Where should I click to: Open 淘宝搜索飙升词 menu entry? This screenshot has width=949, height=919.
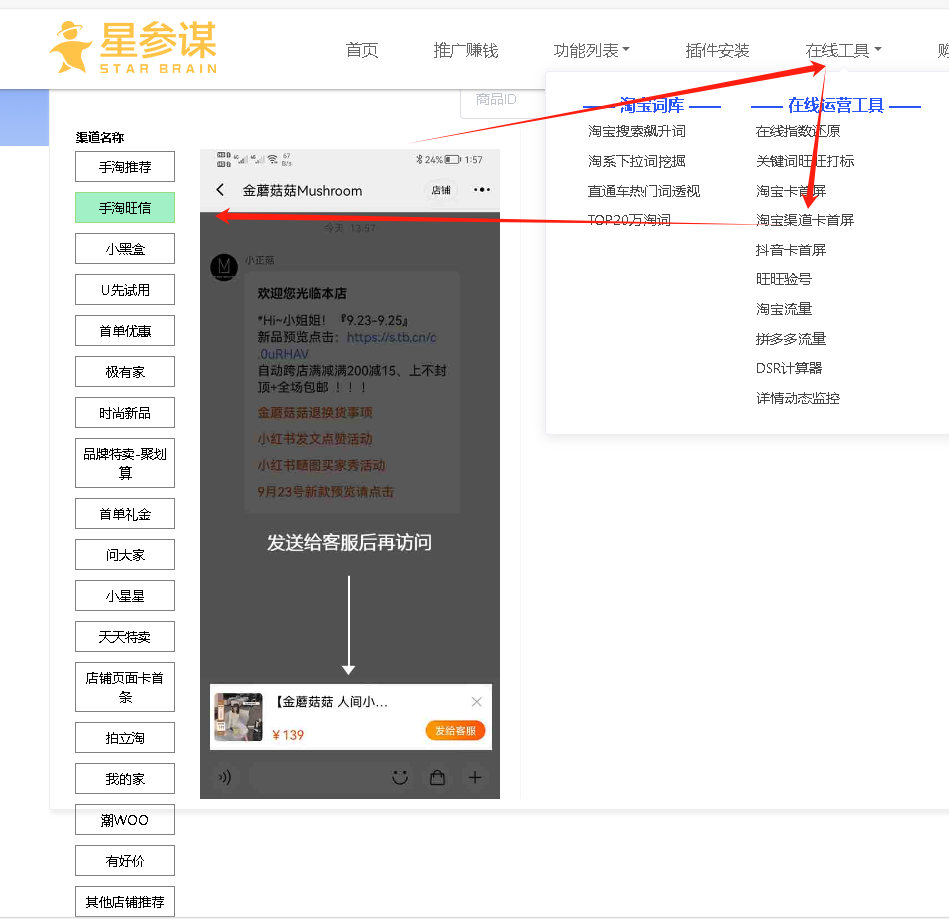pos(636,131)
